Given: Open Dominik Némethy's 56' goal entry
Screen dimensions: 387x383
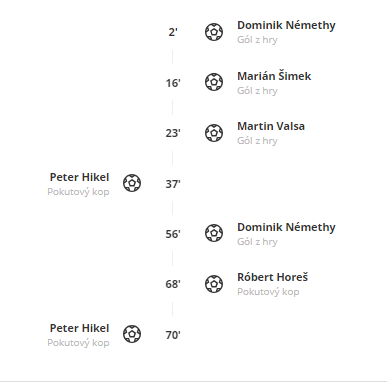Looking at the screenshot, I should (x=286, y=227).
